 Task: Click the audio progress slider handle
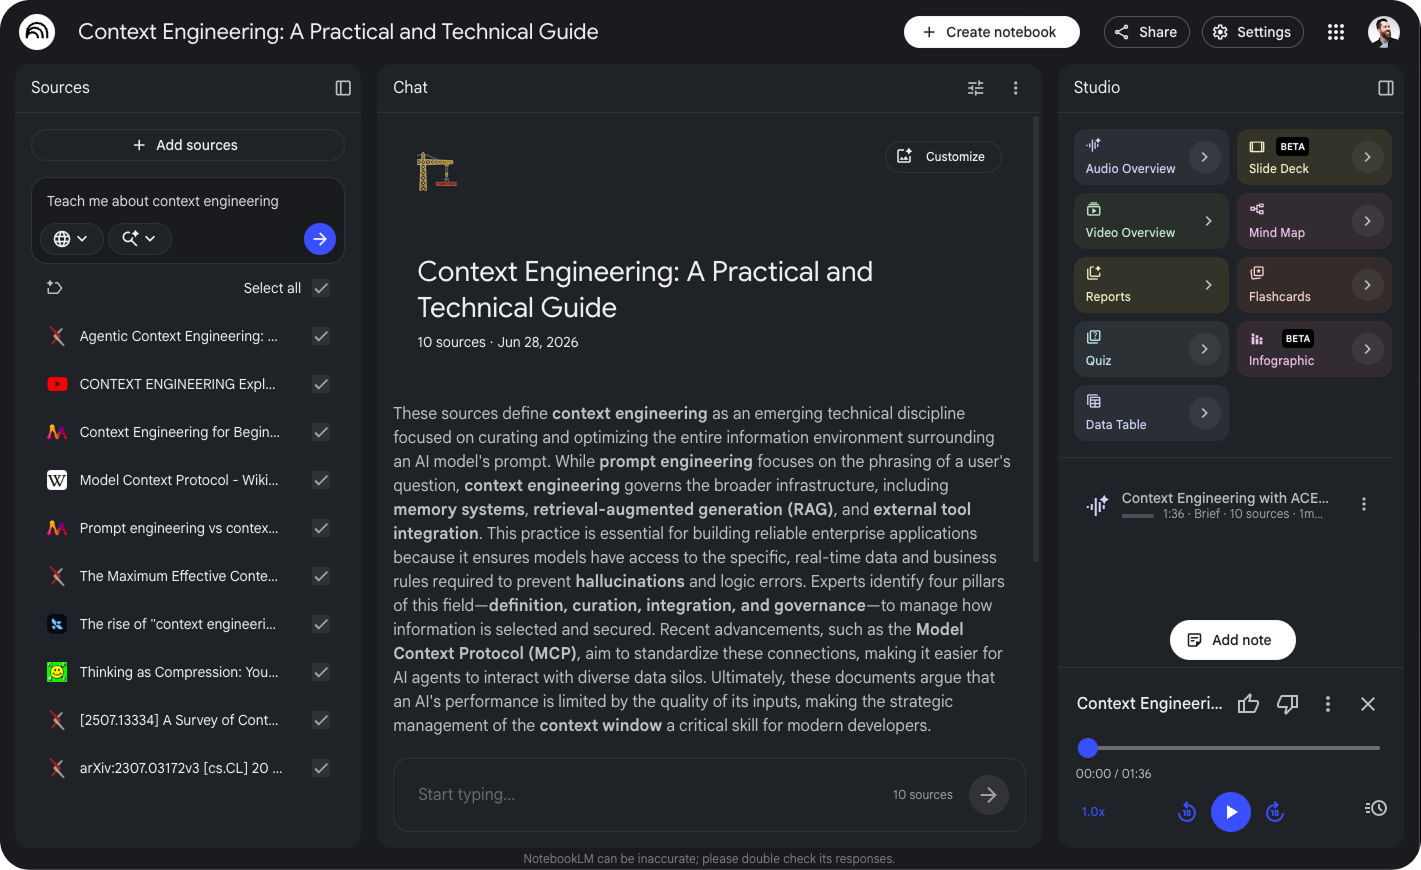[1088, 748]
